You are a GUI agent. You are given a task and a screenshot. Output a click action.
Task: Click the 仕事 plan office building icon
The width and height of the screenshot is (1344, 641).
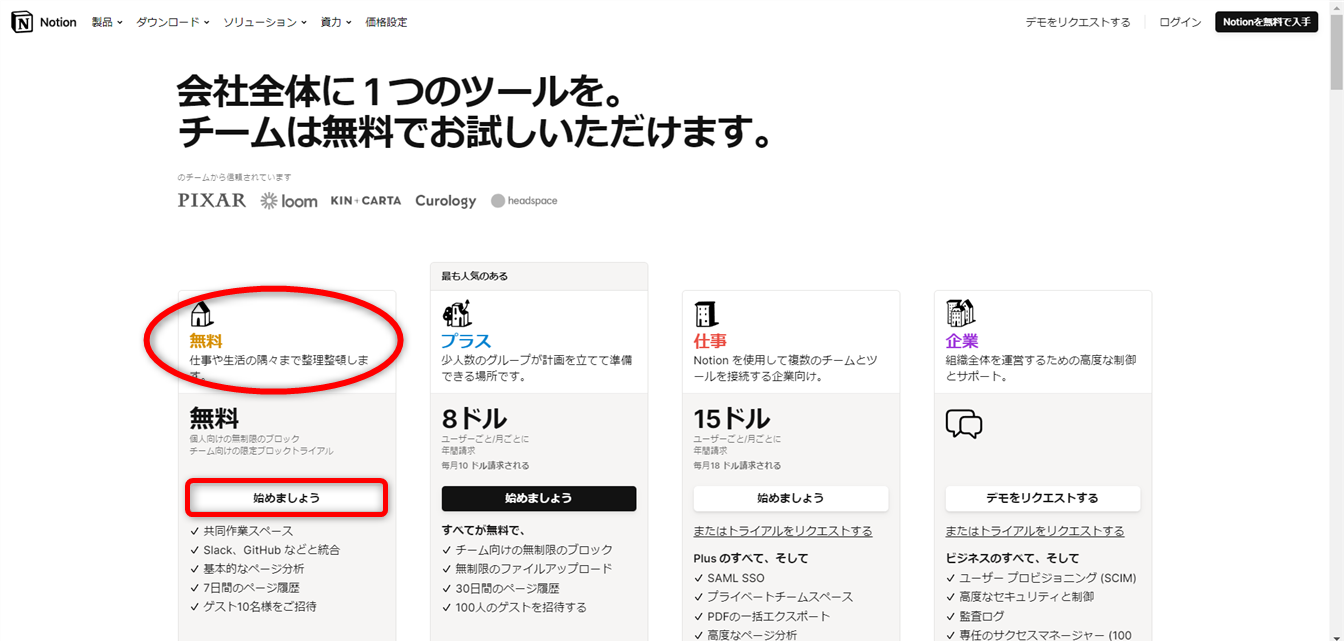(x=706, y=314)
